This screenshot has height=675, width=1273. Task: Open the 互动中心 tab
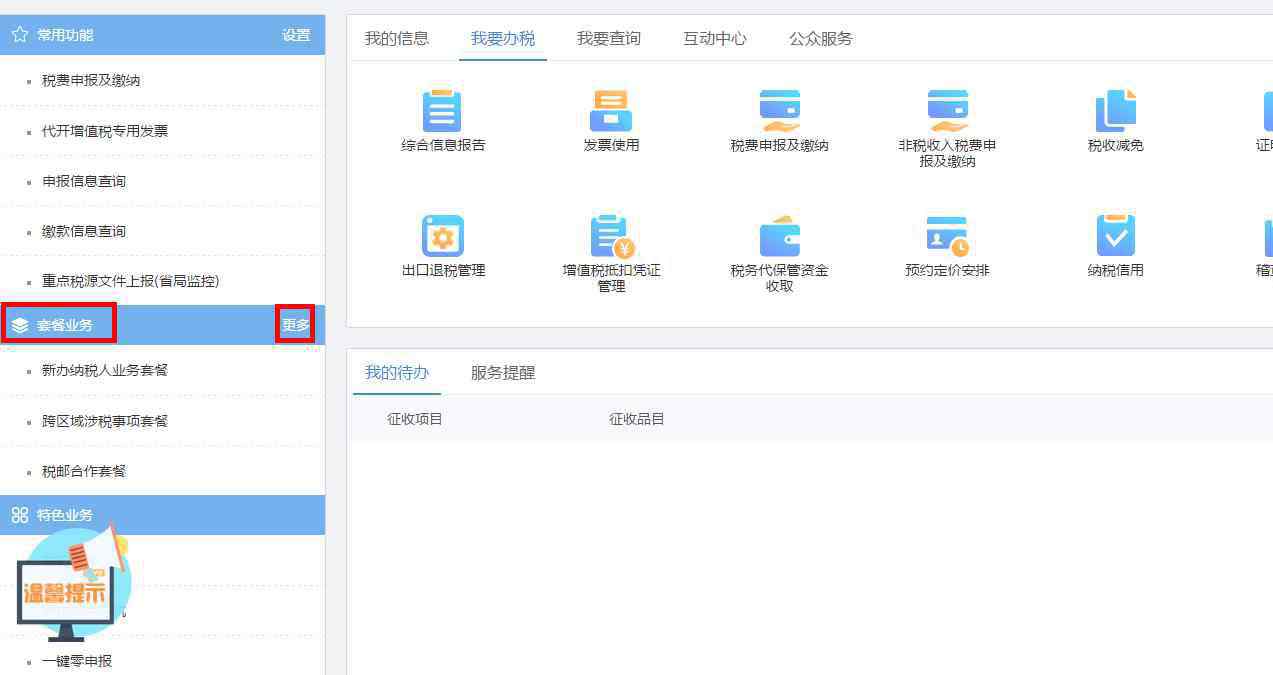[x=714, y=39]
